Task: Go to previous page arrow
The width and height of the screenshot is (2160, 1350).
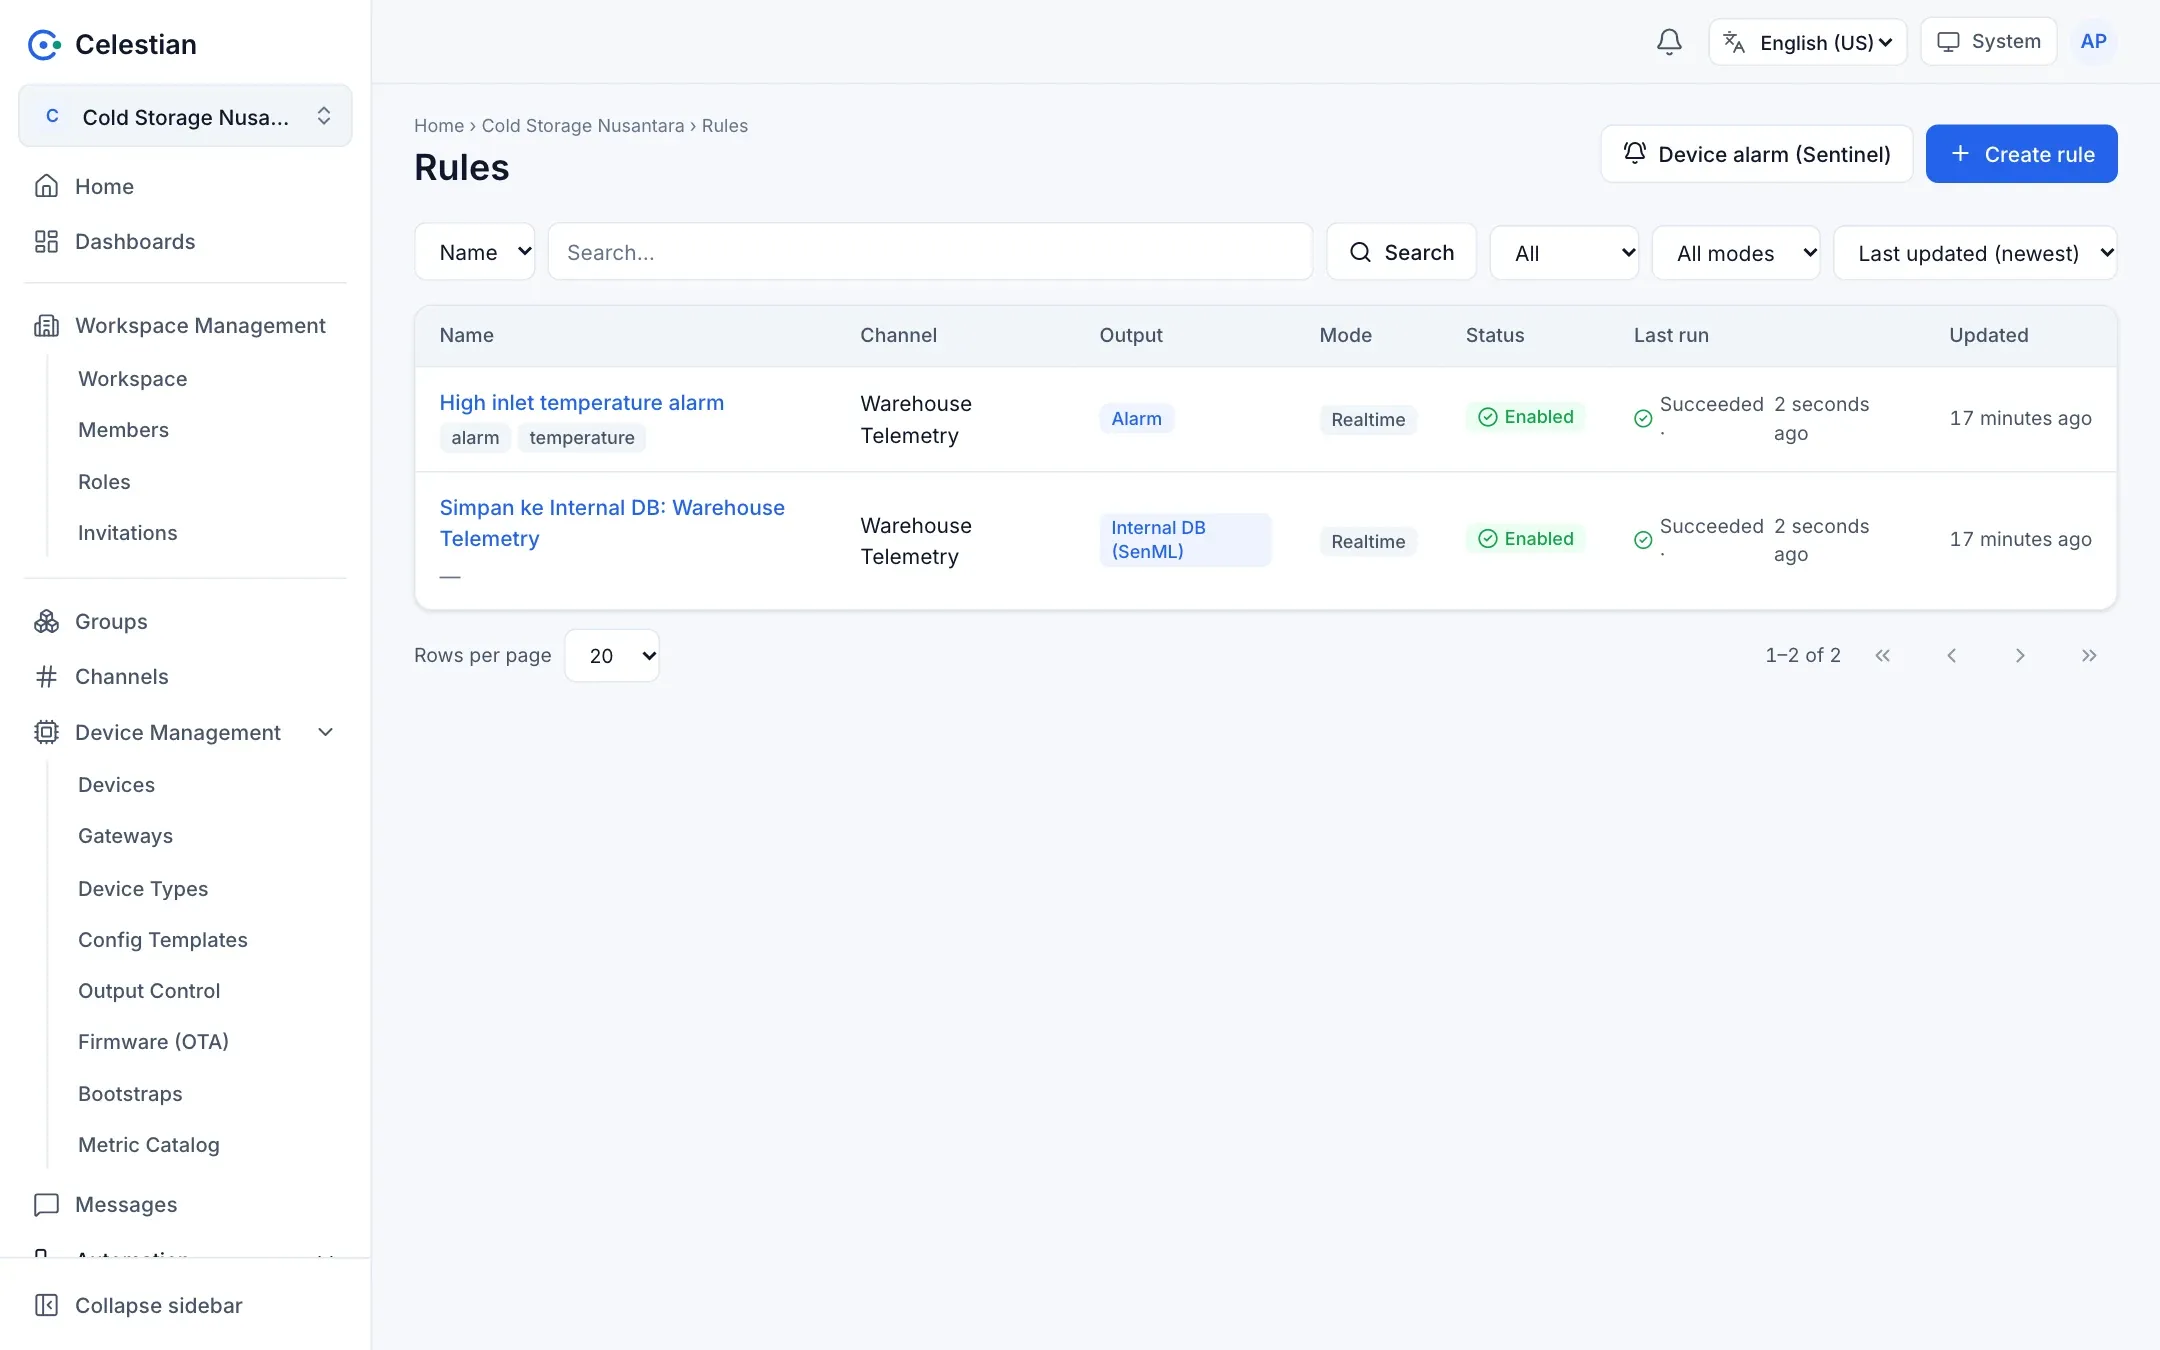Action: (x=1951, y=656)
